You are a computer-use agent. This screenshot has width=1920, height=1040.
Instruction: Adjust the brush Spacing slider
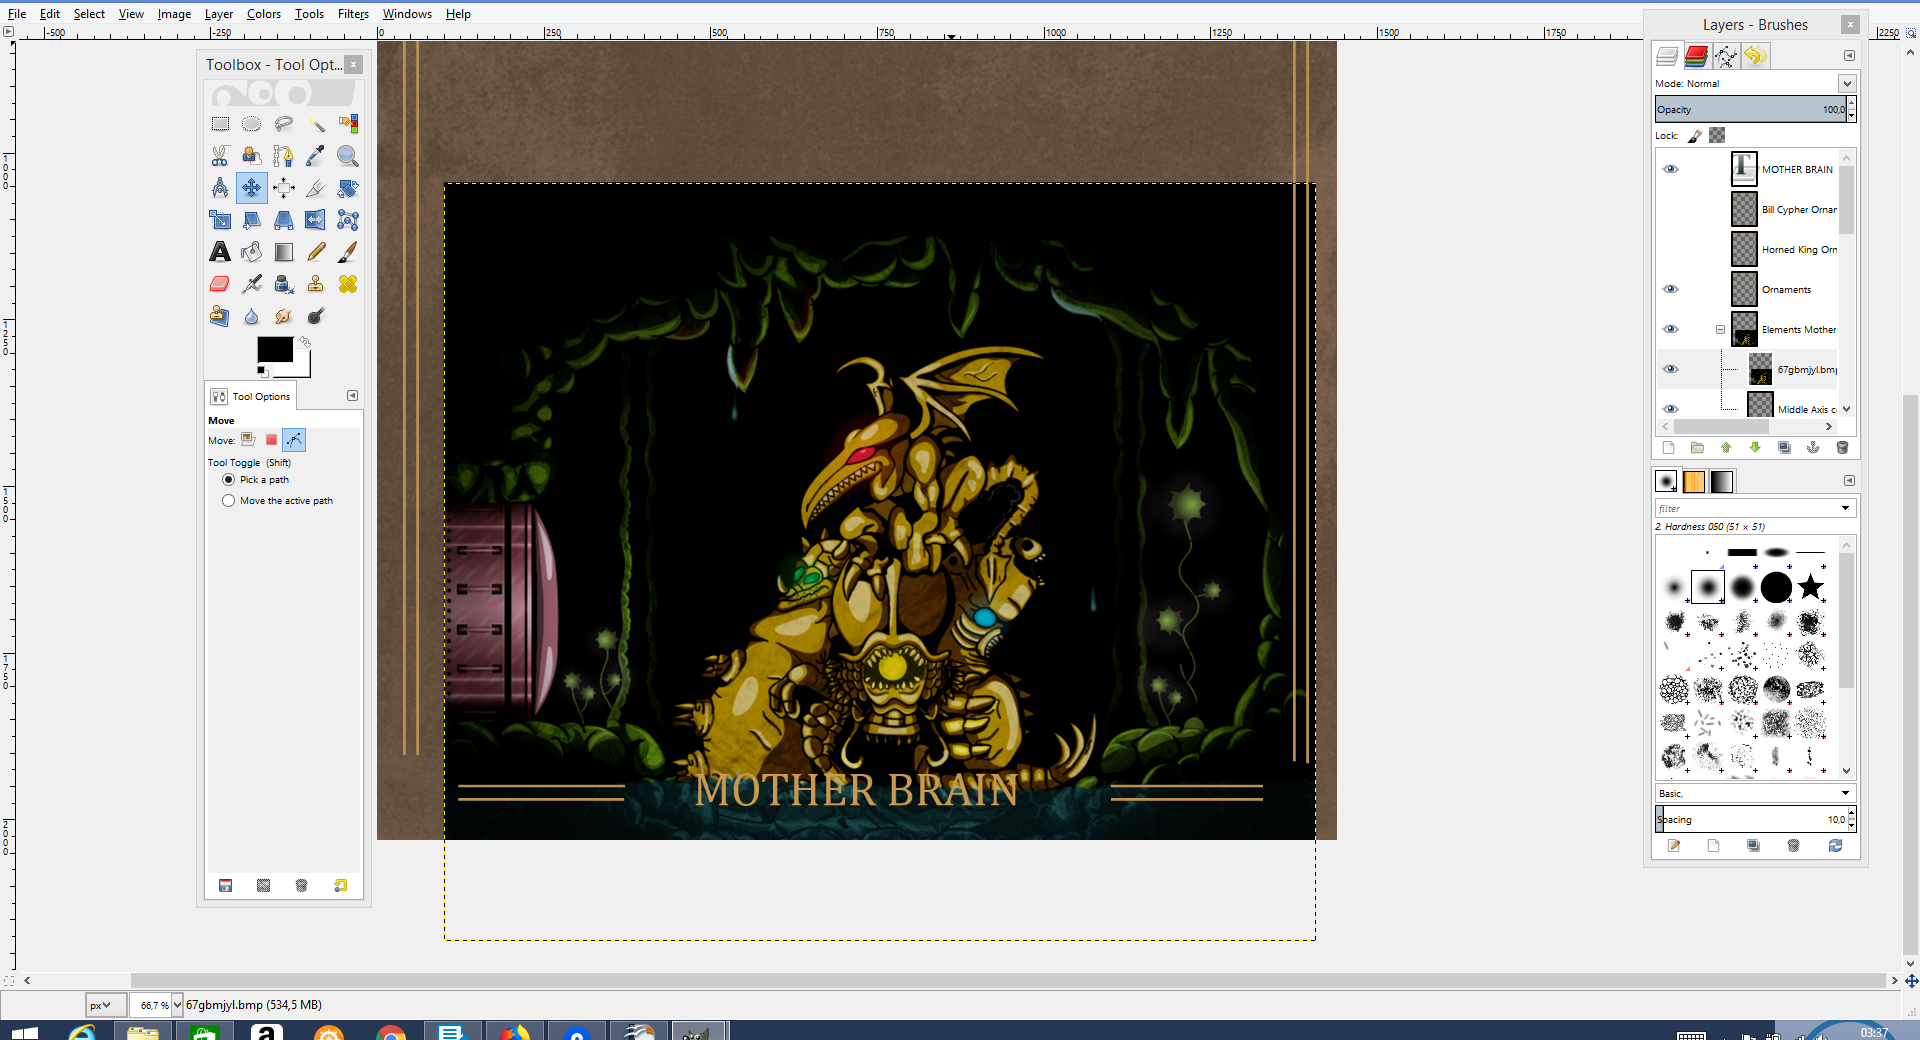[x=1751, y=819]
